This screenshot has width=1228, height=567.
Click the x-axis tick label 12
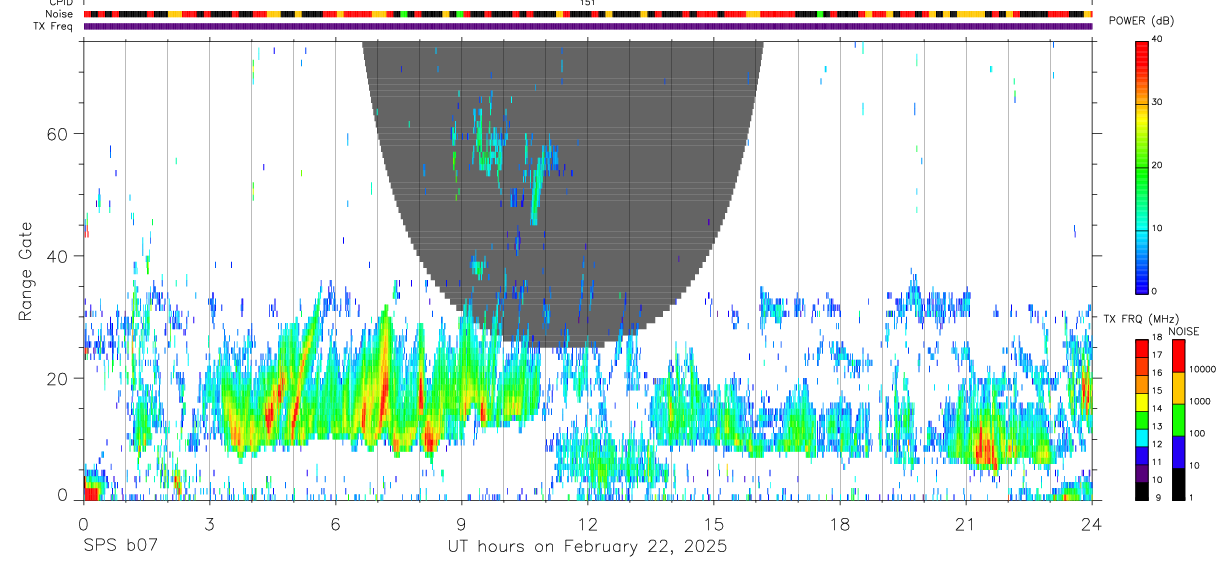click(x=587, y=523)
